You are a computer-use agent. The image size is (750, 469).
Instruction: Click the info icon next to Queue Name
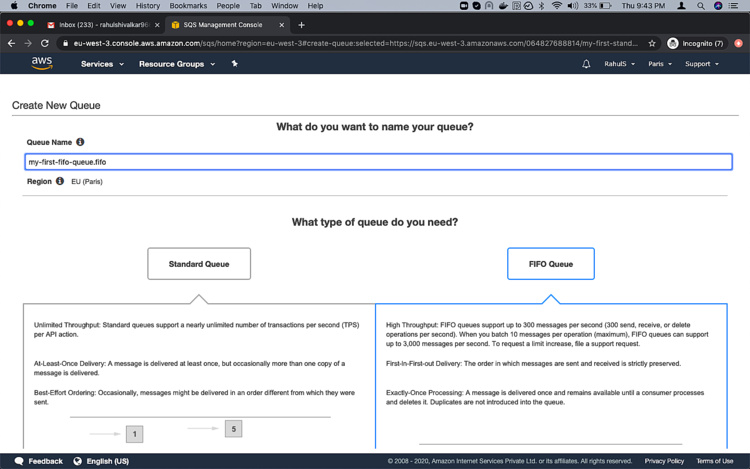point(80,142)
